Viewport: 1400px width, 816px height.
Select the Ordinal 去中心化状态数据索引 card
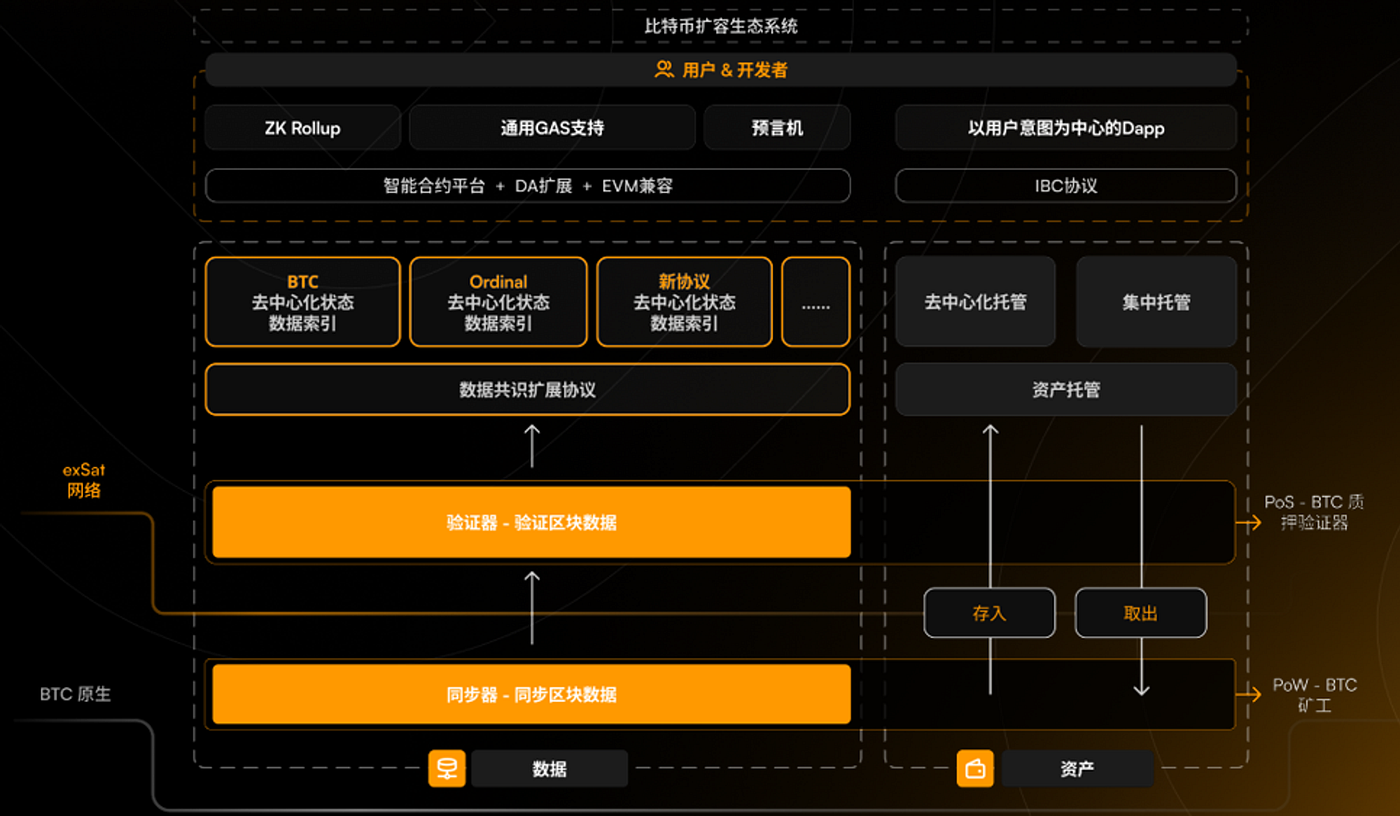(498, 302)
